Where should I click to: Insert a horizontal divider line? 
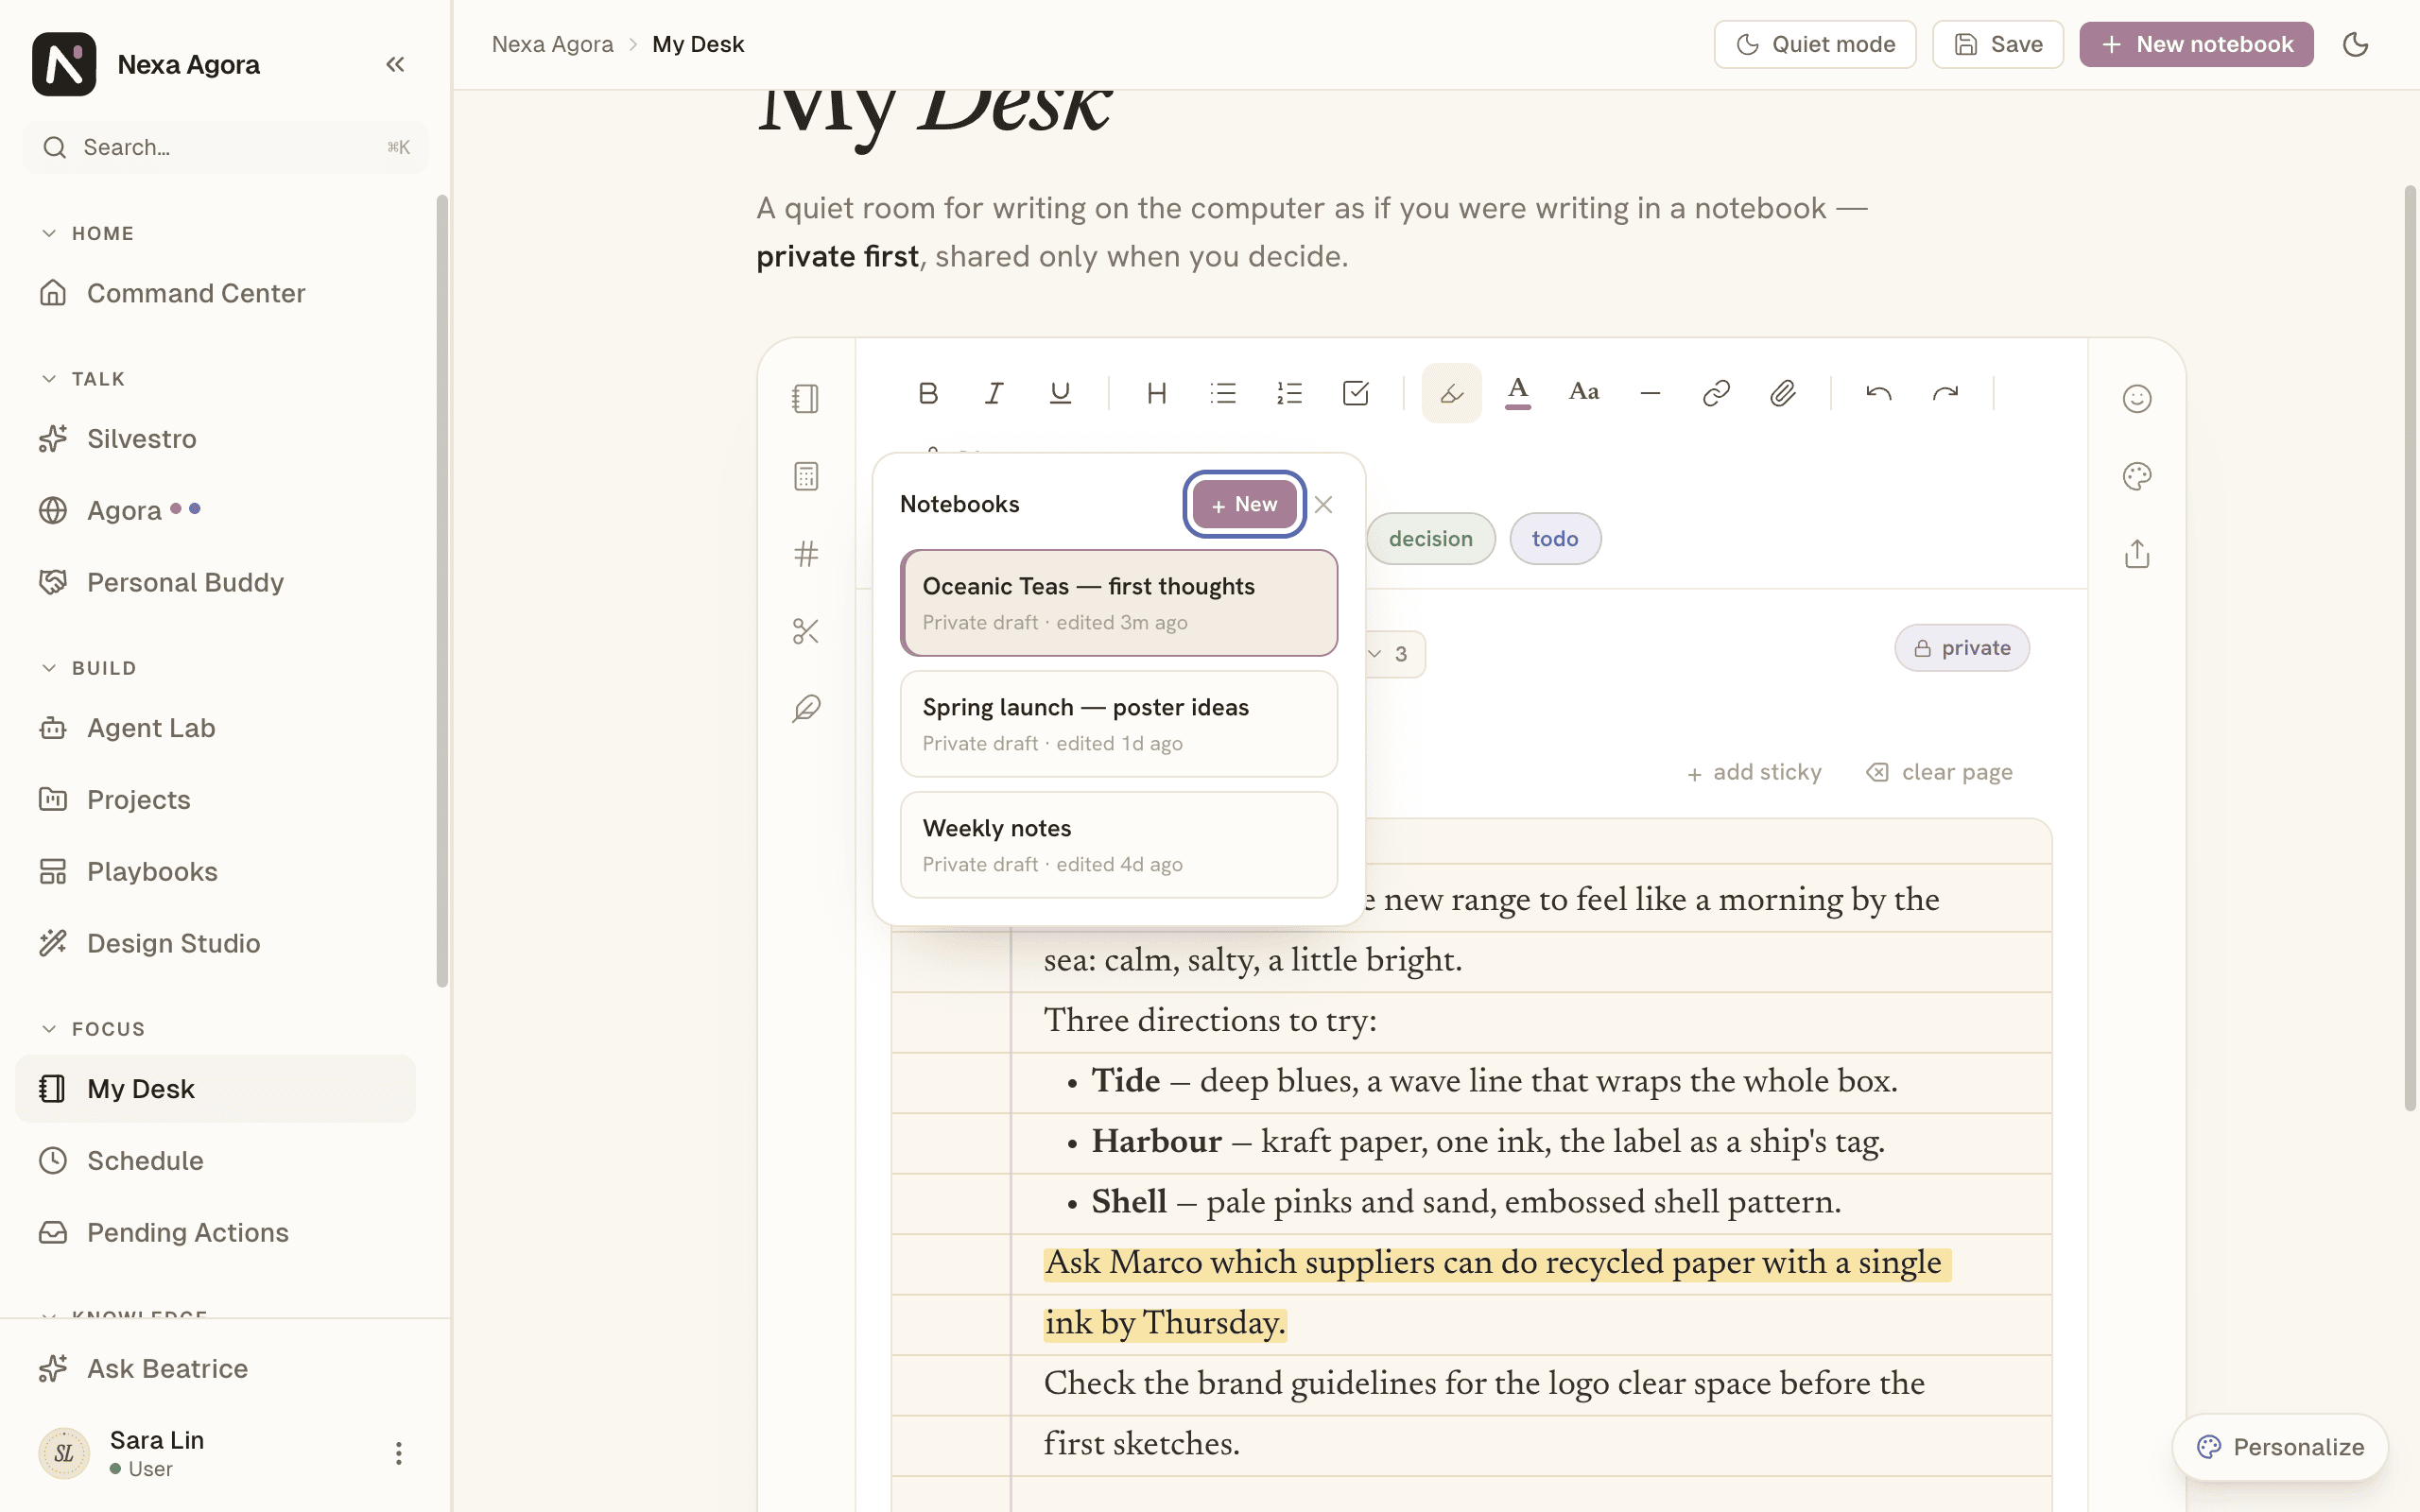(1650, 393)
